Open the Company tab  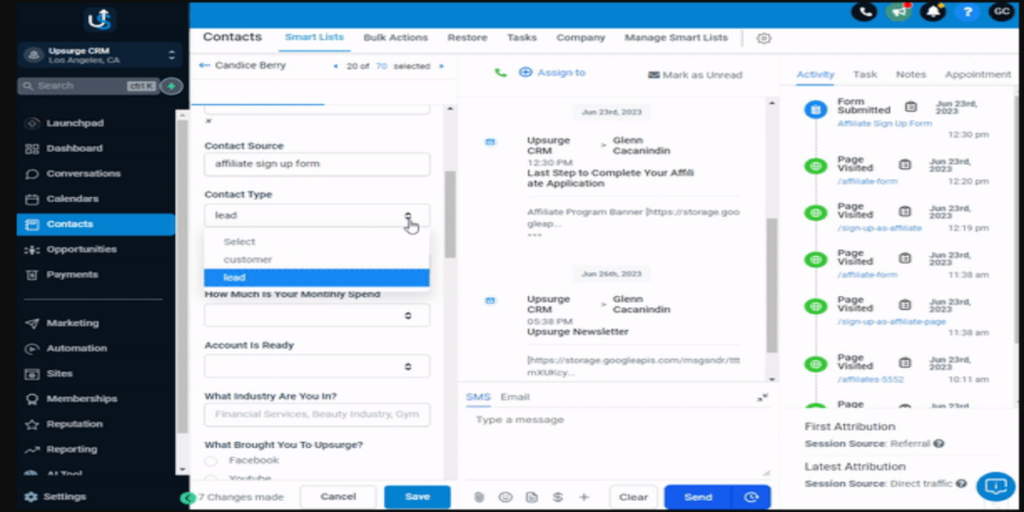tap(581, 38)
